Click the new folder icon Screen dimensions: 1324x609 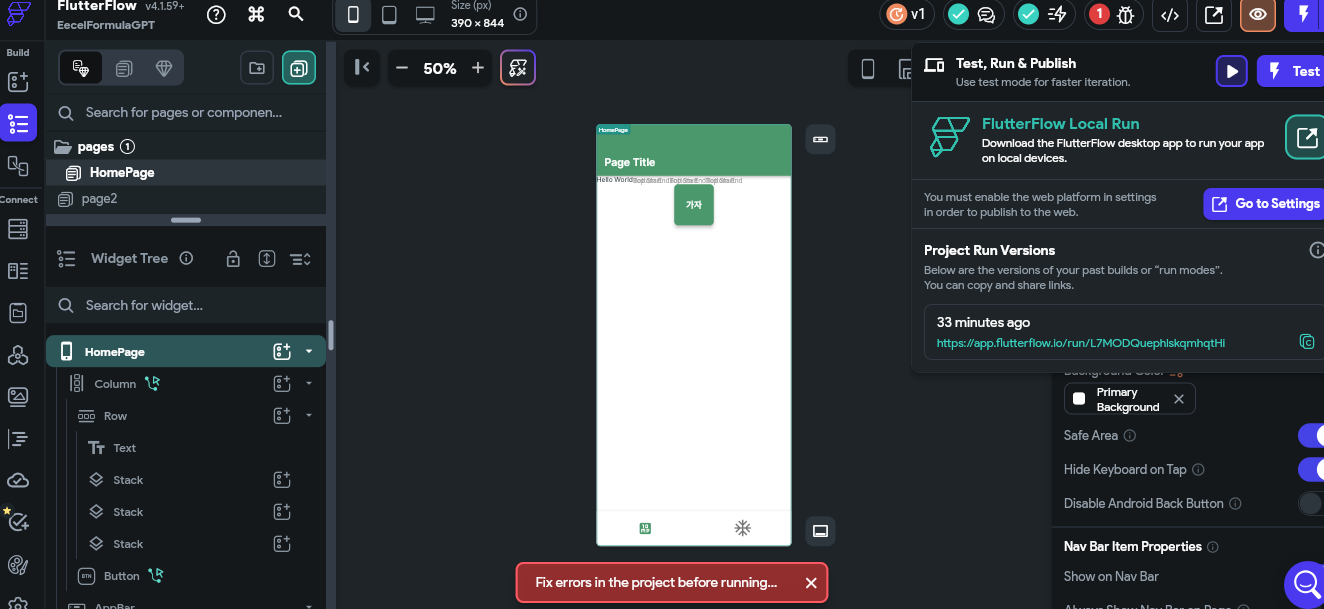(257, 68)
